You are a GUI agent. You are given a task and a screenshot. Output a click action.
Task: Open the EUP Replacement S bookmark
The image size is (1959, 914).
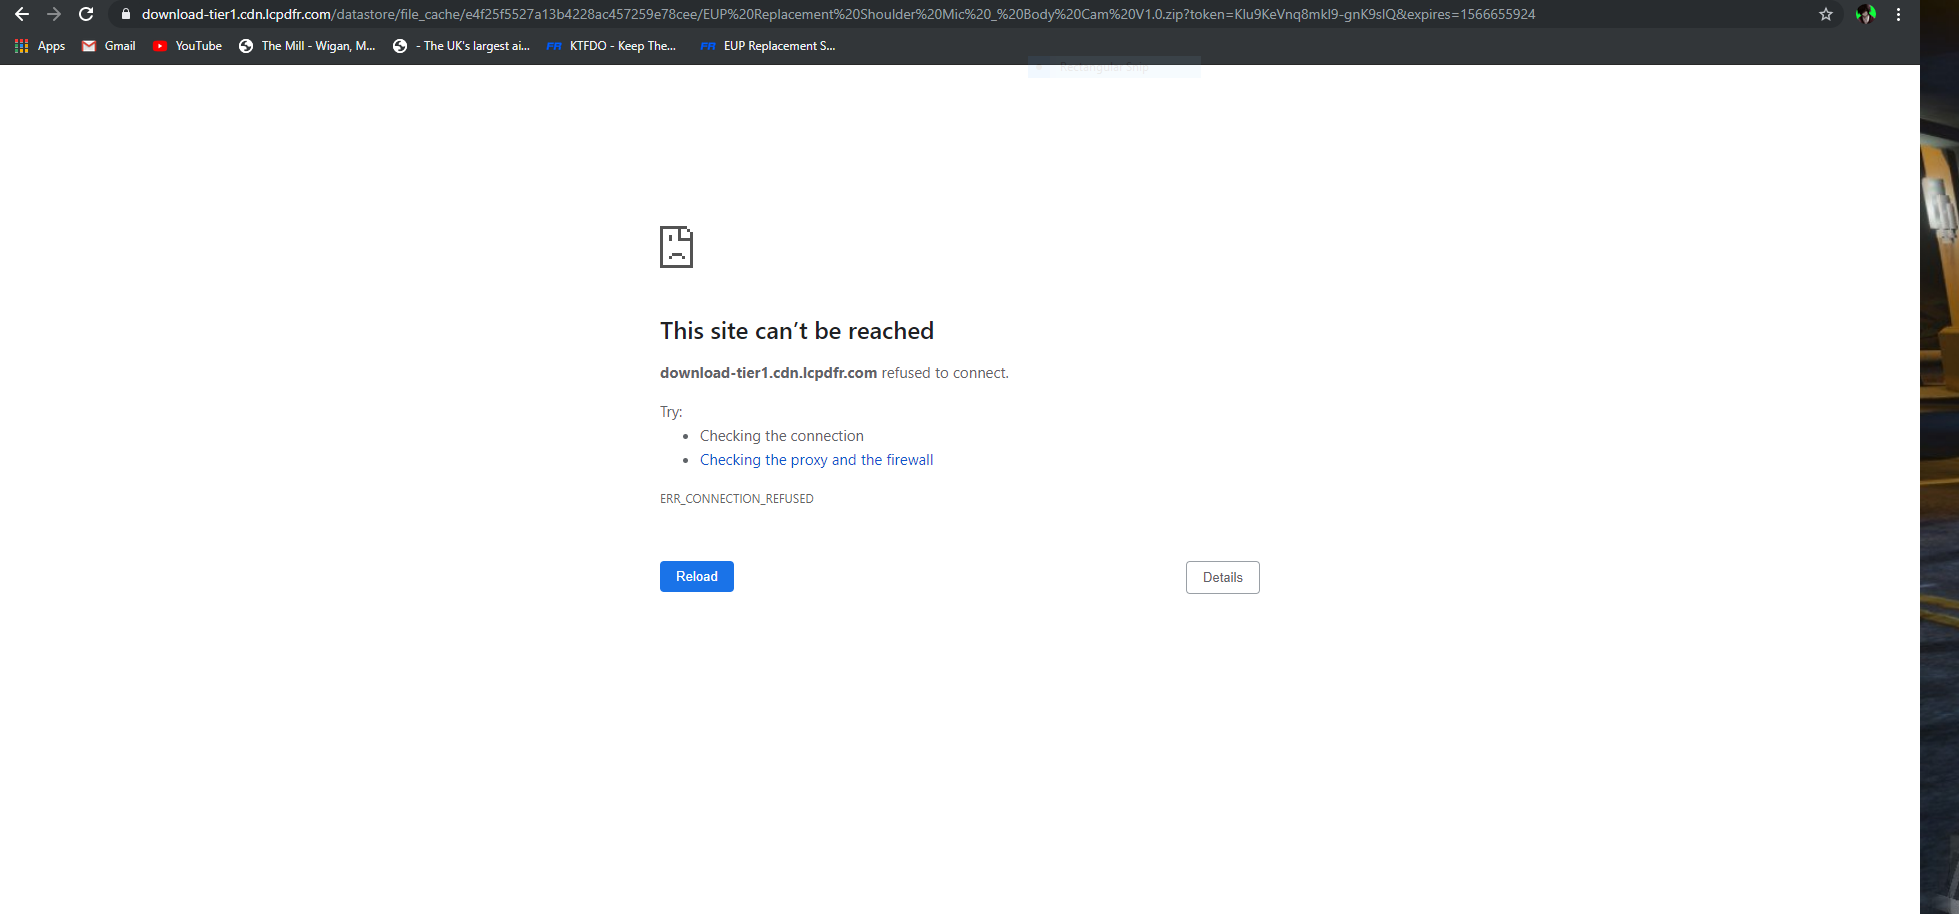768,46
